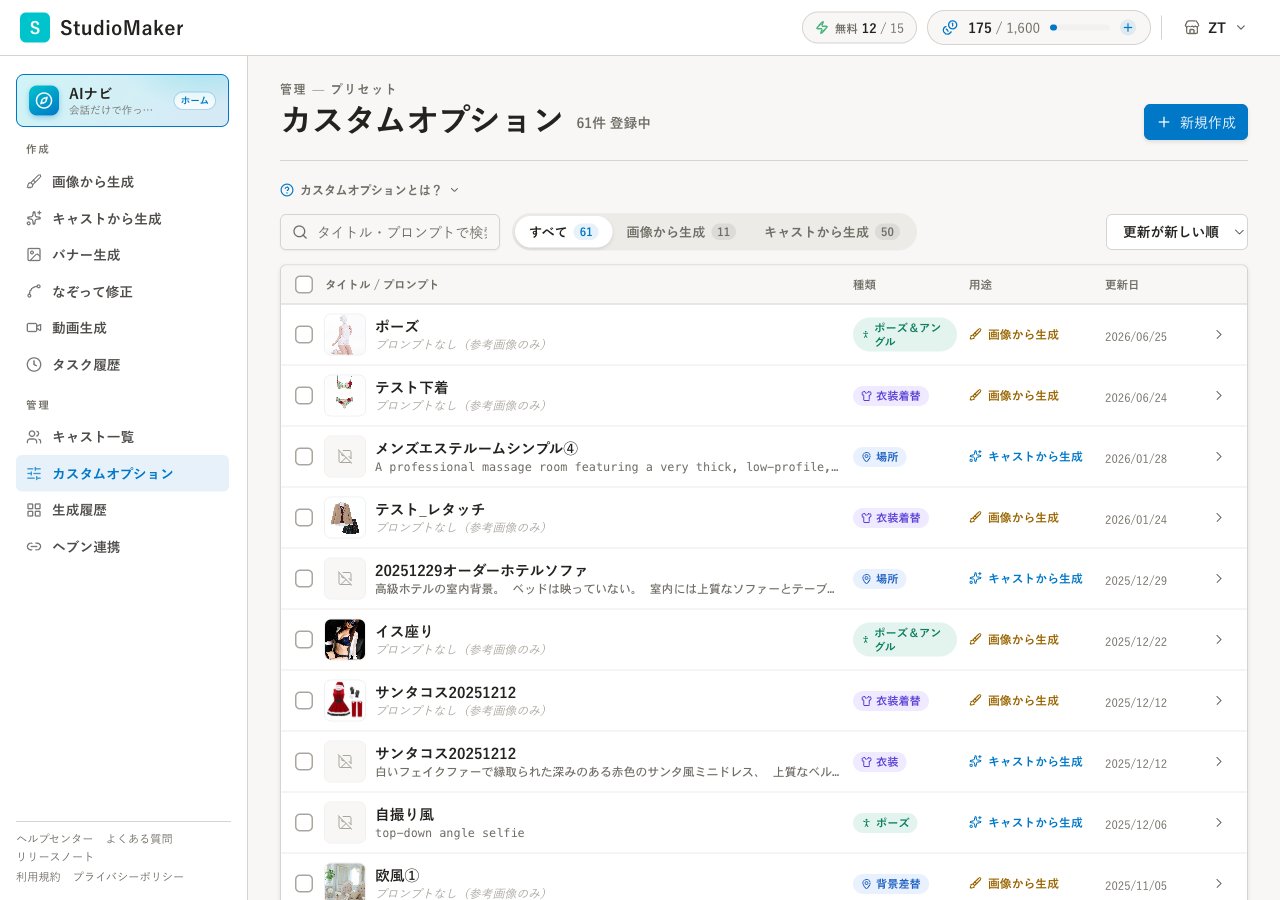Click the empty image placeholder for メンズエステルームシンプル④

(x=345, y=457)
